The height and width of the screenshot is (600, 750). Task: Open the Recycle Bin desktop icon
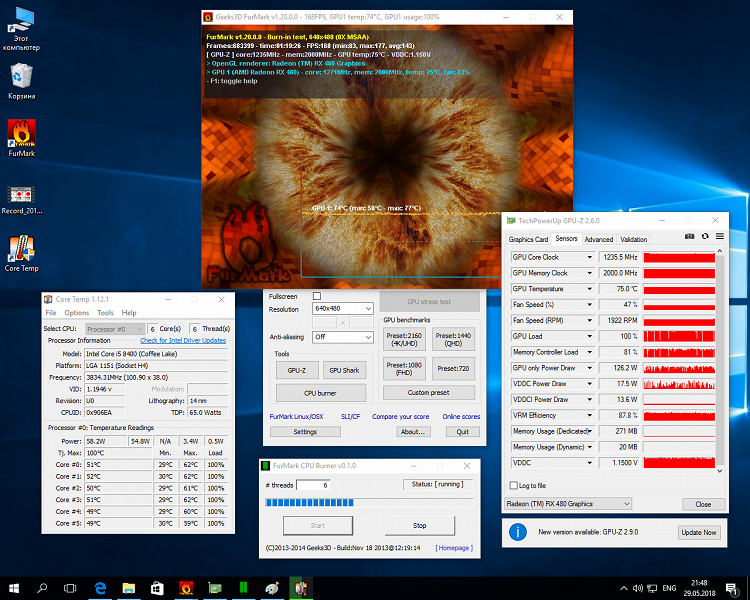coord(21,77)
